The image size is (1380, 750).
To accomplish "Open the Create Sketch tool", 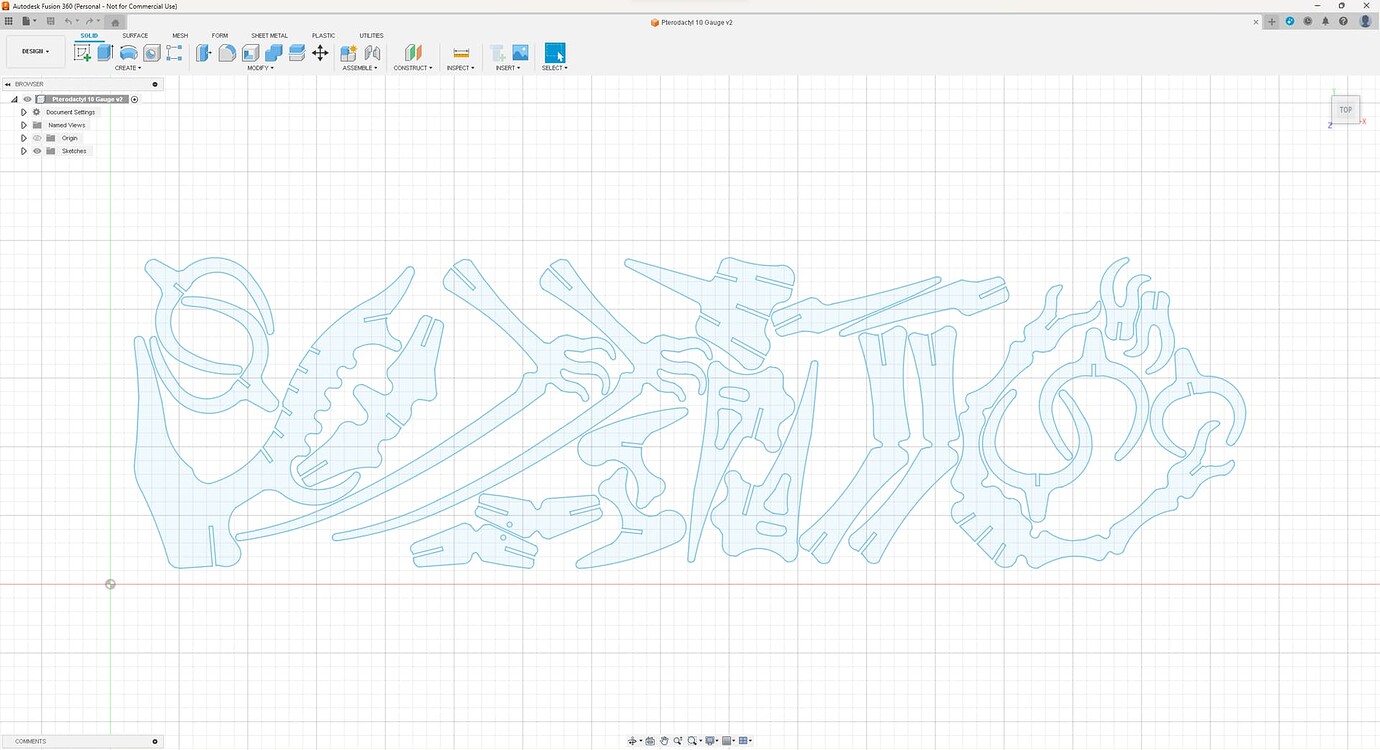I will pos(82,52).
